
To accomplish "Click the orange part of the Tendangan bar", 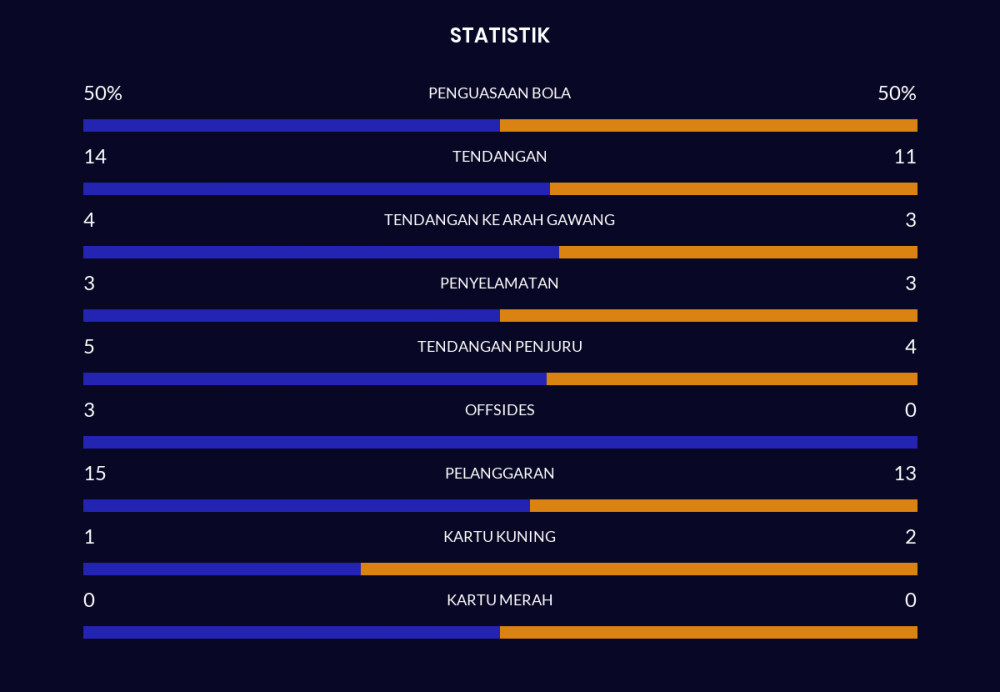I will [733, 189].
